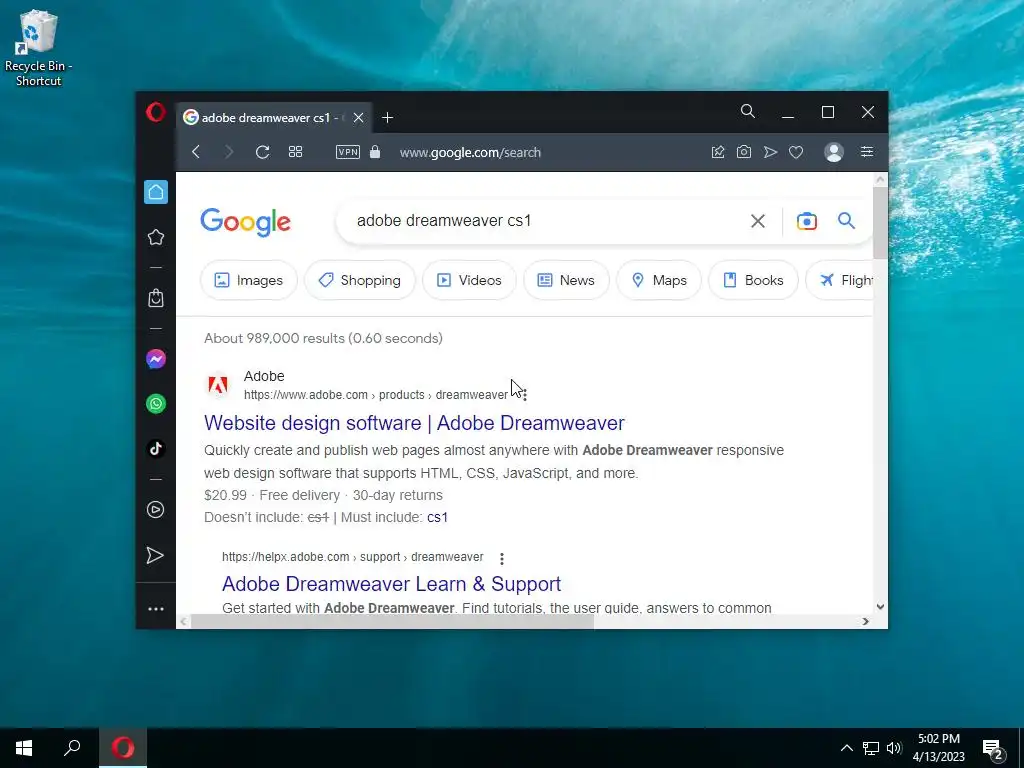Take a snapshot with camera icon
The width and height of the screenshot is (1024, 768).
click(x=744, y=152)
